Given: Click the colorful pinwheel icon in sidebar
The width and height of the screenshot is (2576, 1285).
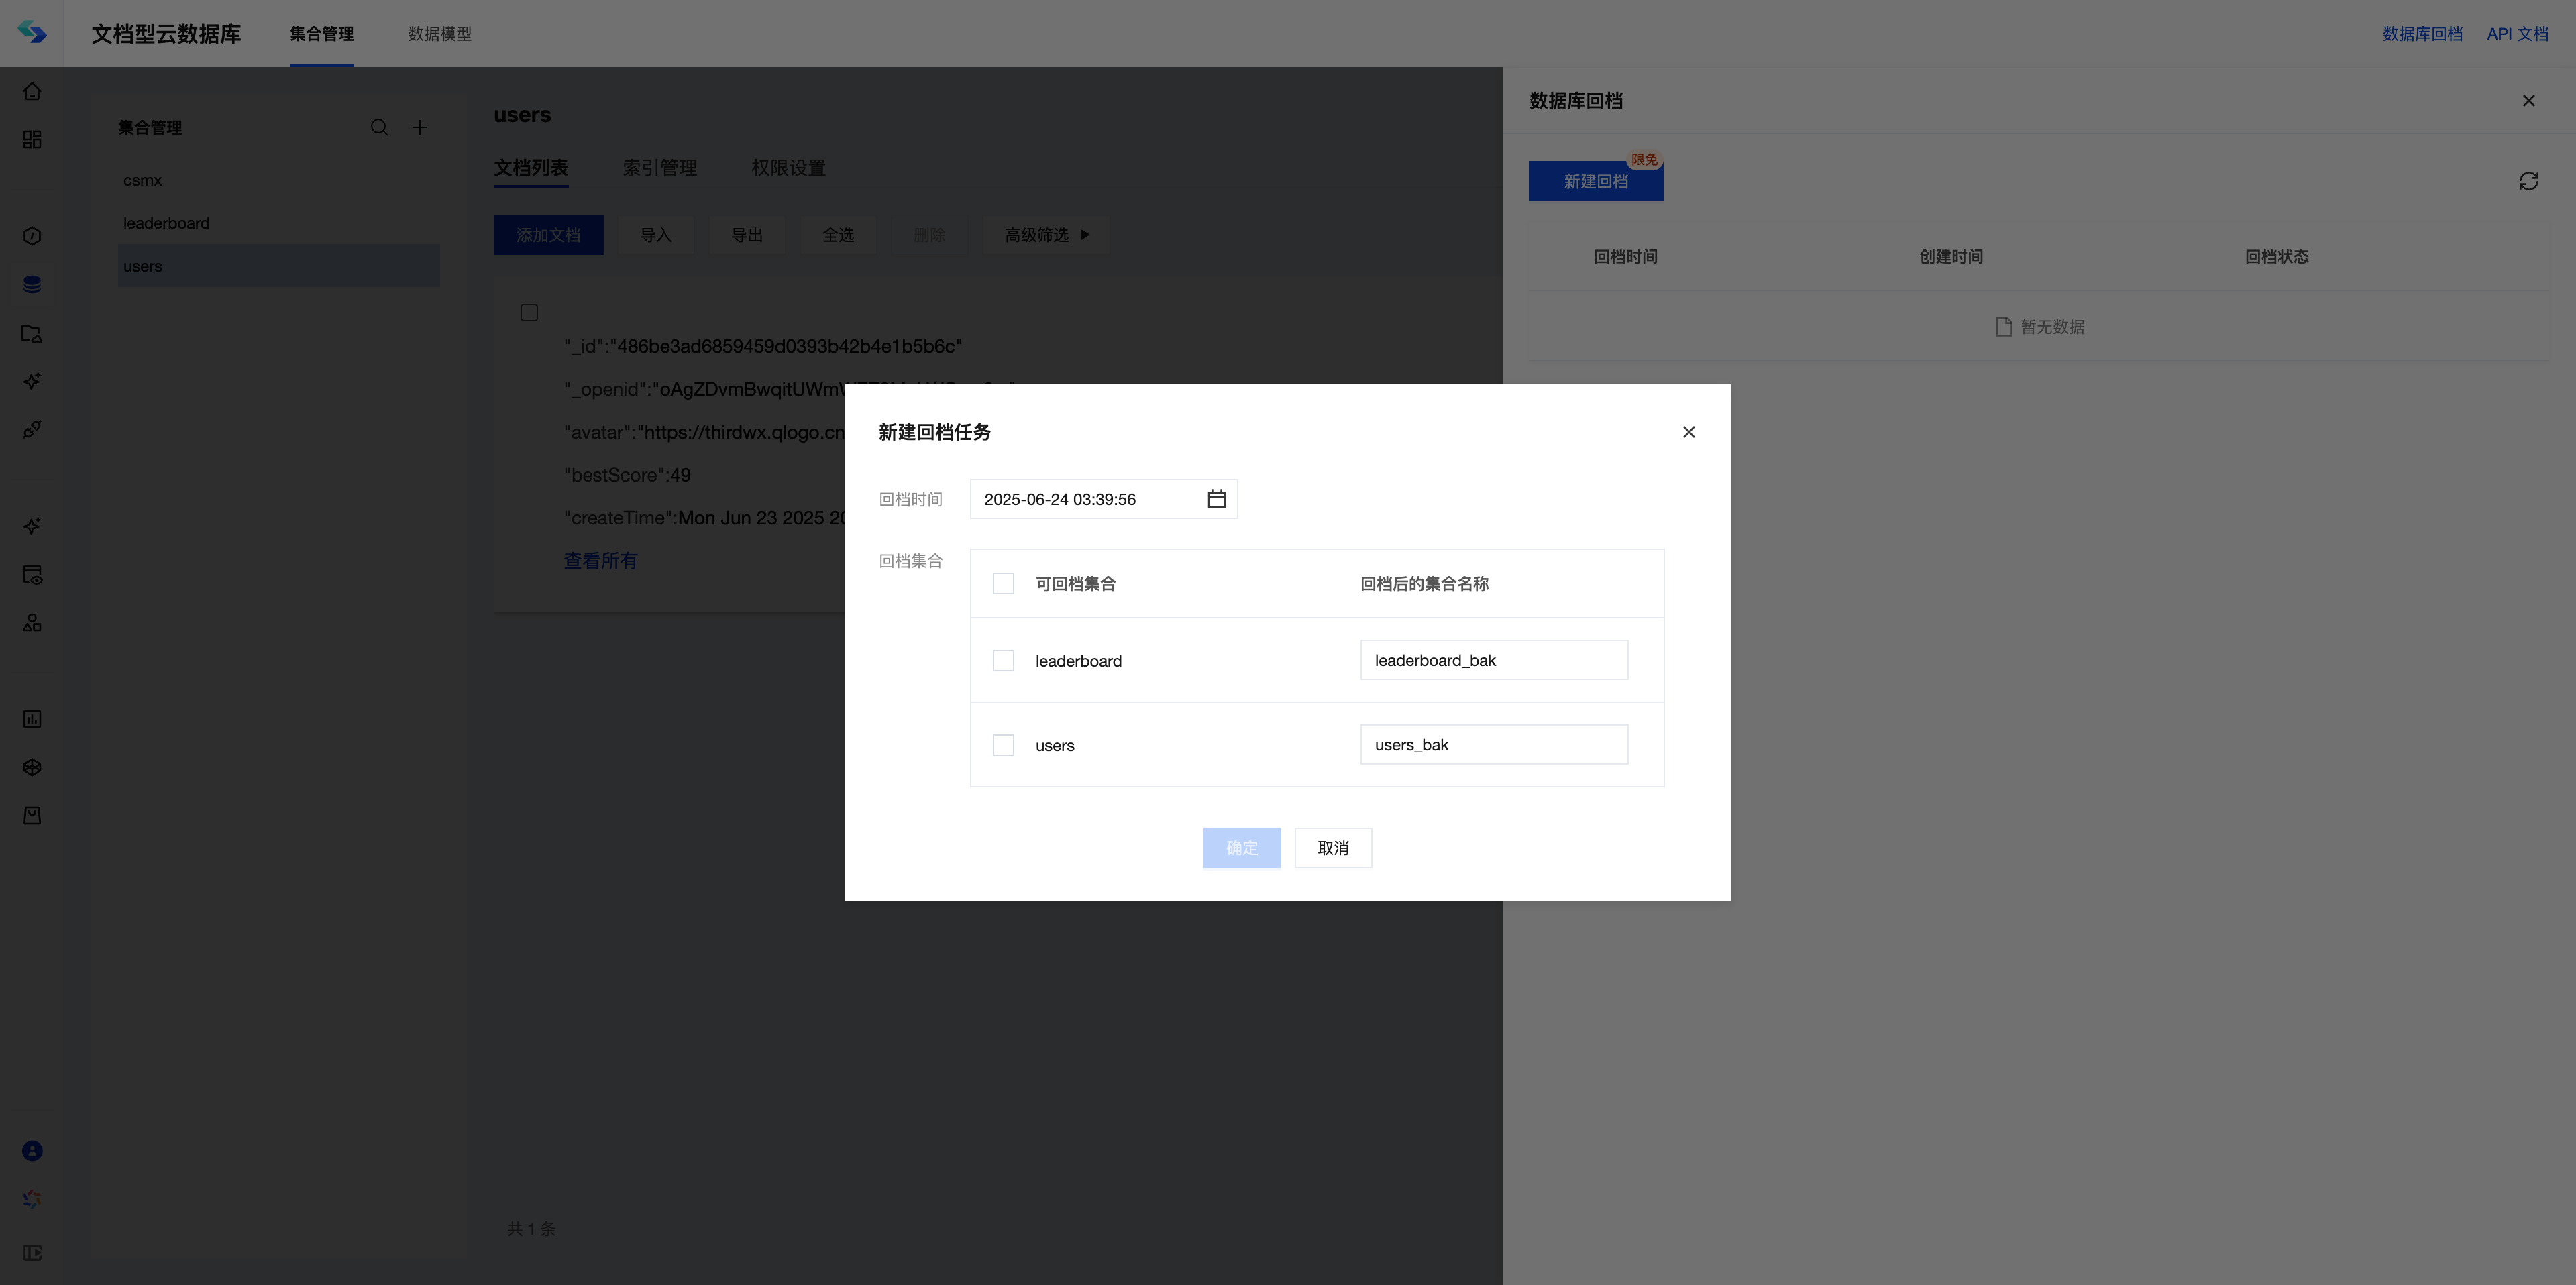Looking at the screenshot, I should pos(32,1199).
